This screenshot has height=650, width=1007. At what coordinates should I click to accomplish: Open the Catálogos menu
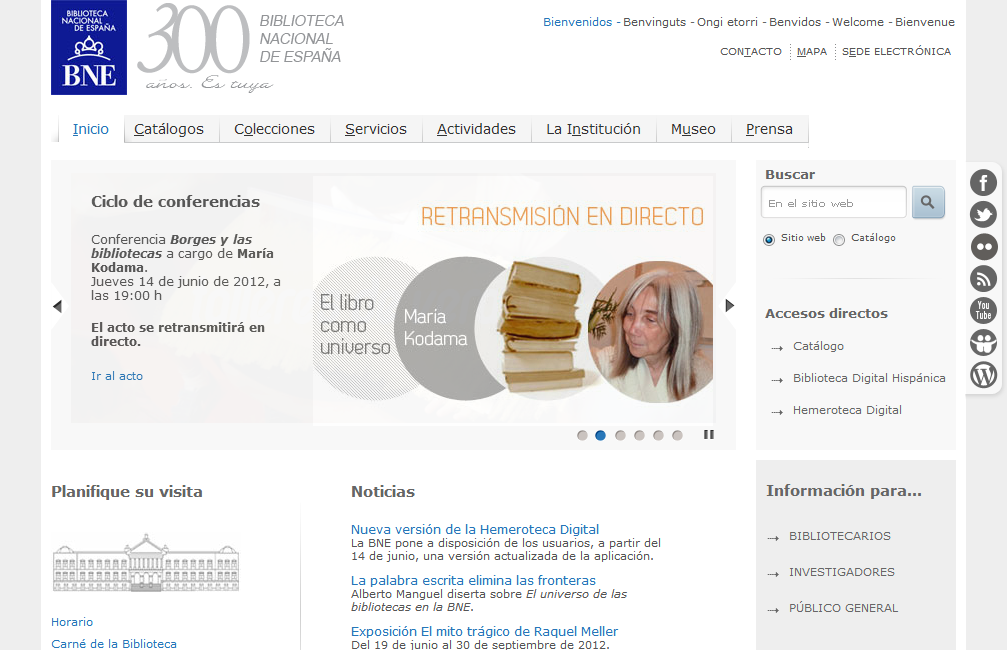click(x=169, y=129)
